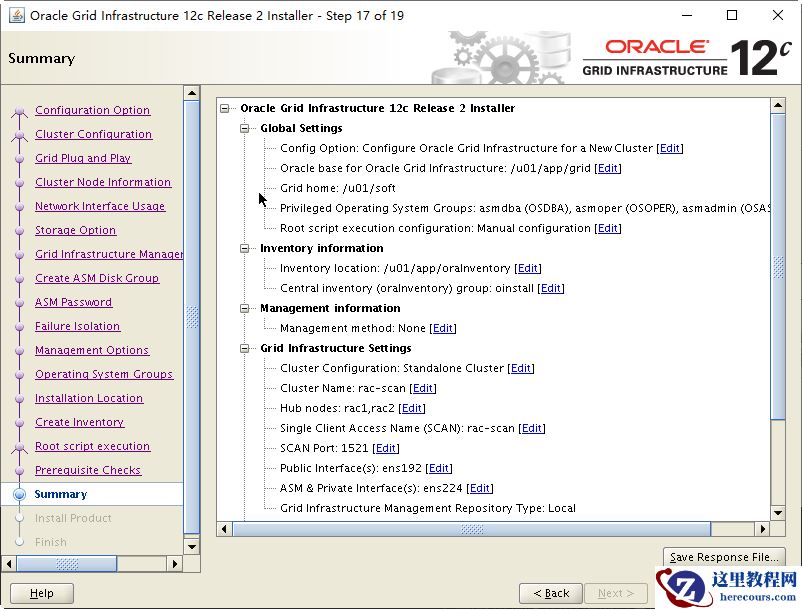Click summary tree scroll left arrow
Screen dimensions: 802x609
tap(224, 529)
